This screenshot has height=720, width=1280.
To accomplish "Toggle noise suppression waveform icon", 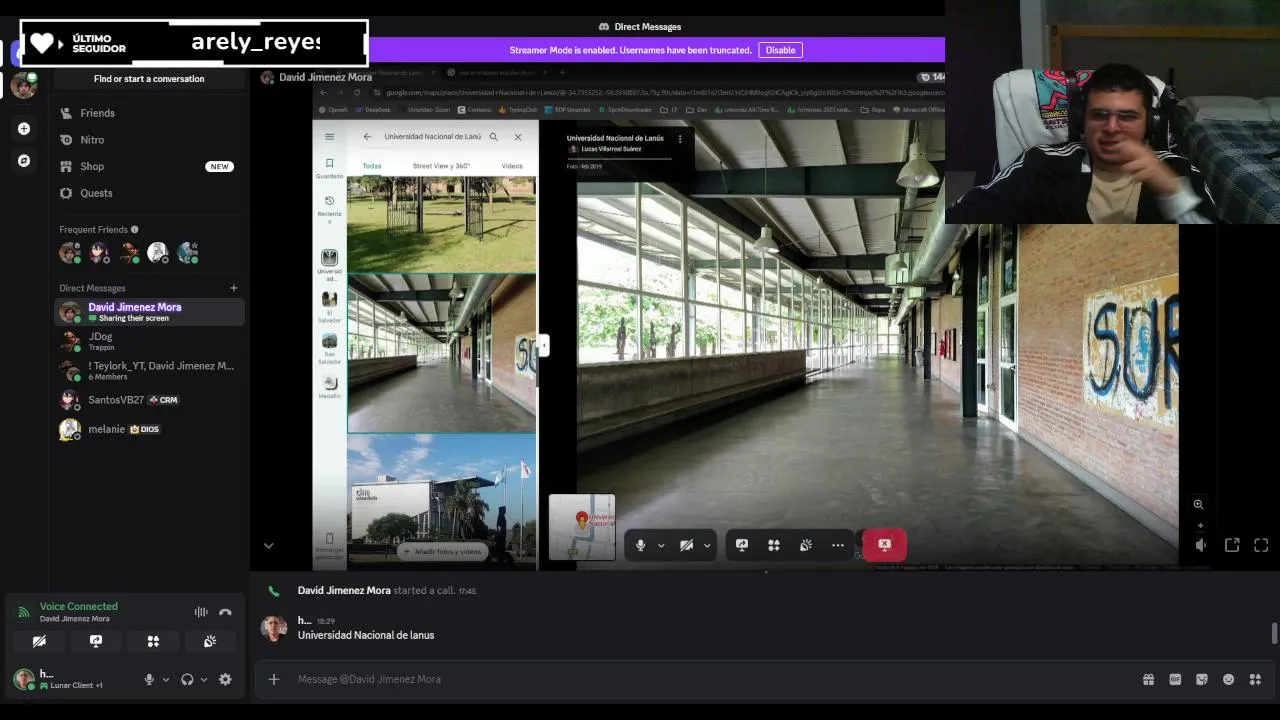I will pyautogui.click(x=201, y=612).
